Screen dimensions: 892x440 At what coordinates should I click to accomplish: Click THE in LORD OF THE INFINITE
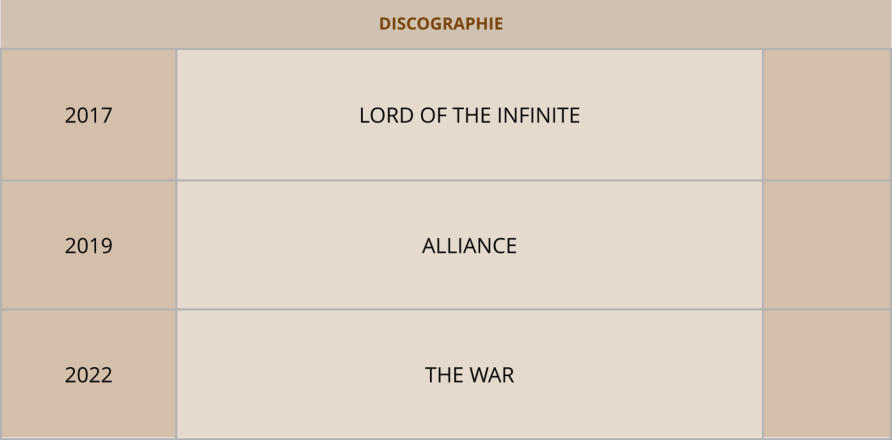point(471,115)
